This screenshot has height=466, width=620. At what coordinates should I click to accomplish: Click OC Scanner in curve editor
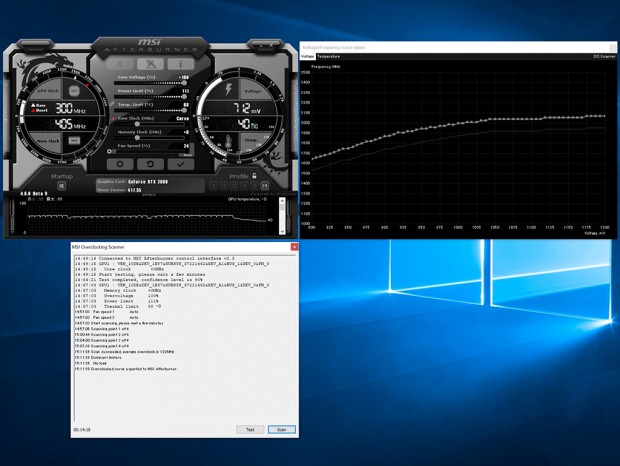coord(604,57)
